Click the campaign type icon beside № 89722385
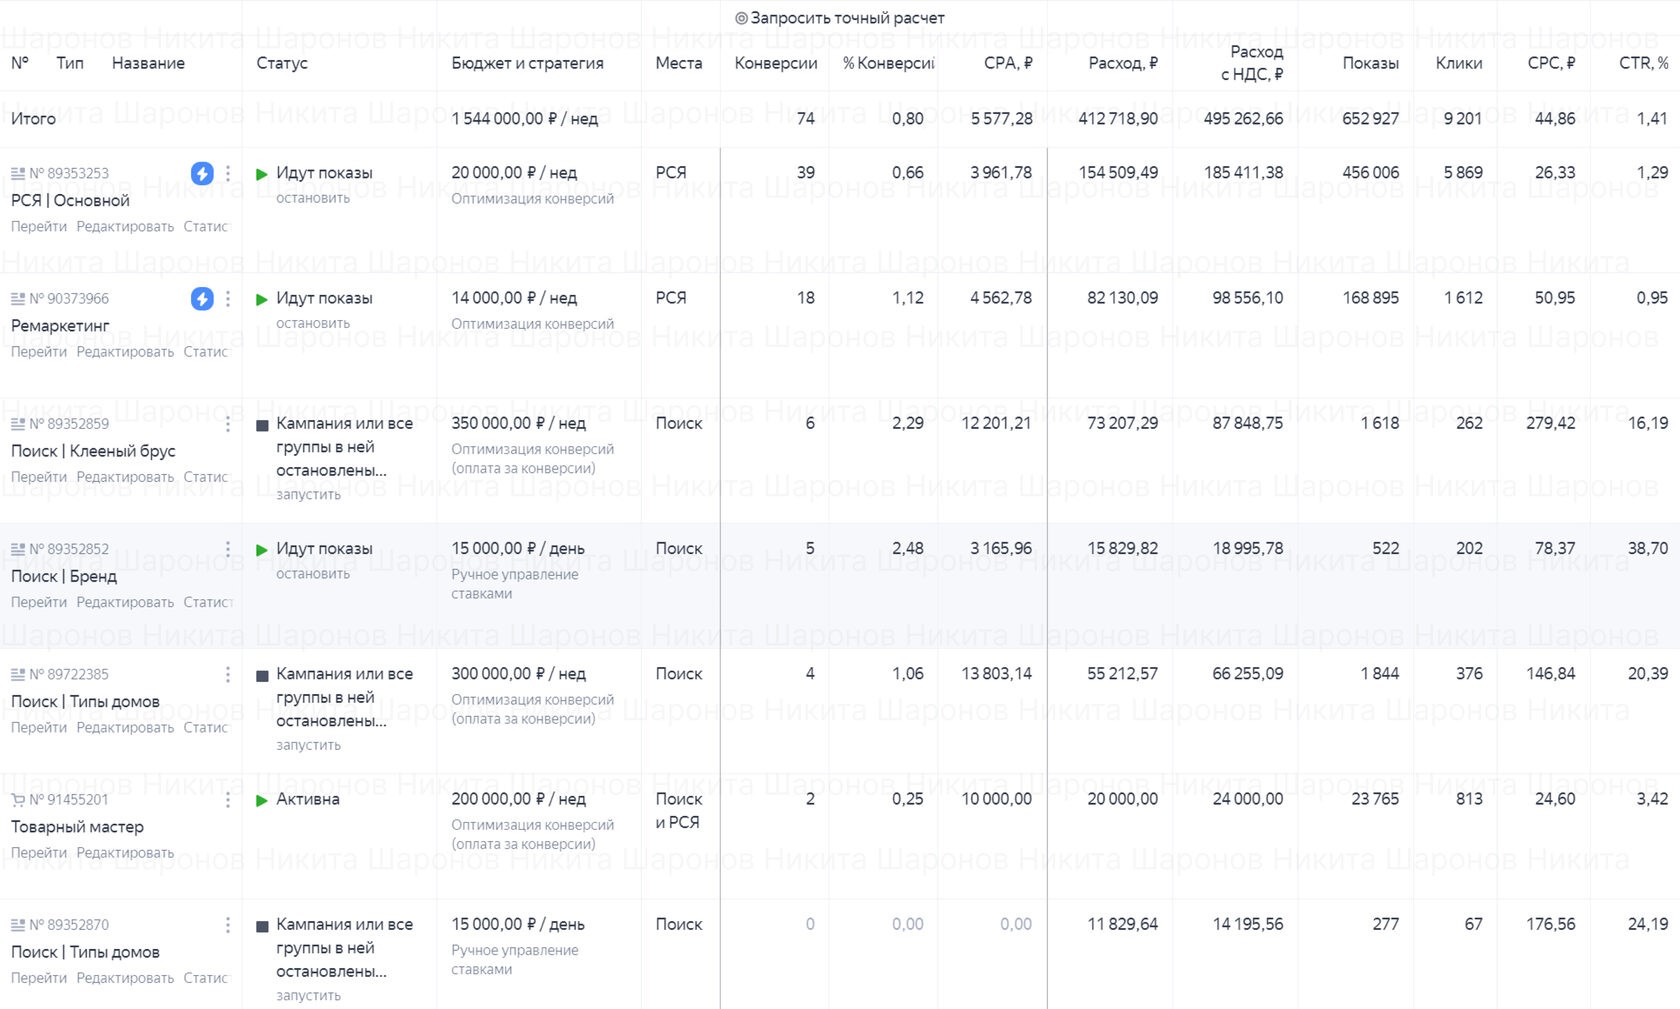1680x1009 pixels. tap(18, 675)
